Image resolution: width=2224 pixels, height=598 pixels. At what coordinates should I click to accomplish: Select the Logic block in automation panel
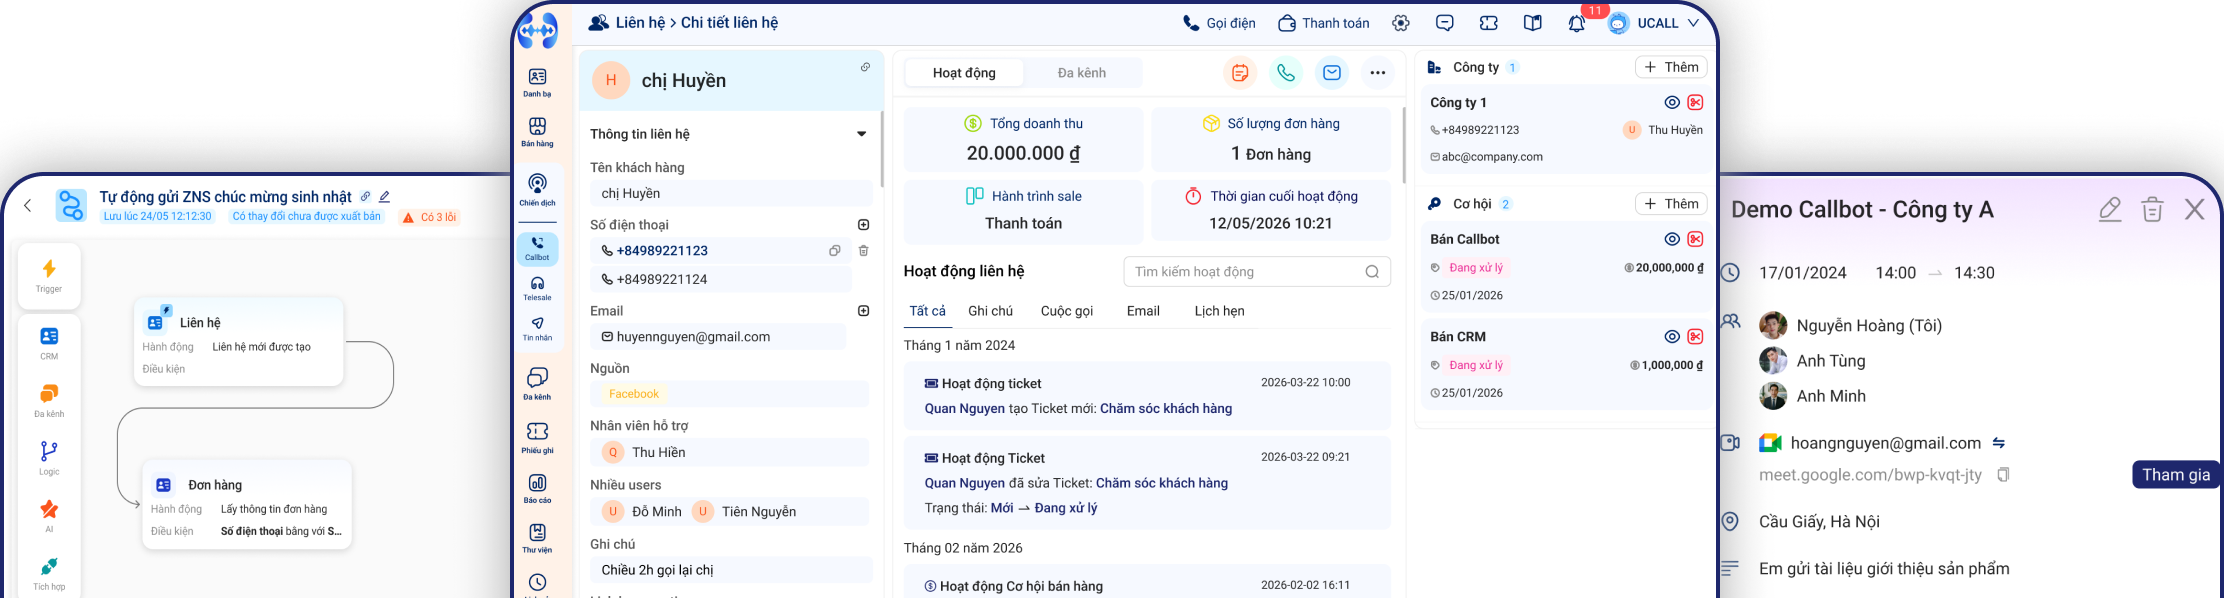(49, 459)
